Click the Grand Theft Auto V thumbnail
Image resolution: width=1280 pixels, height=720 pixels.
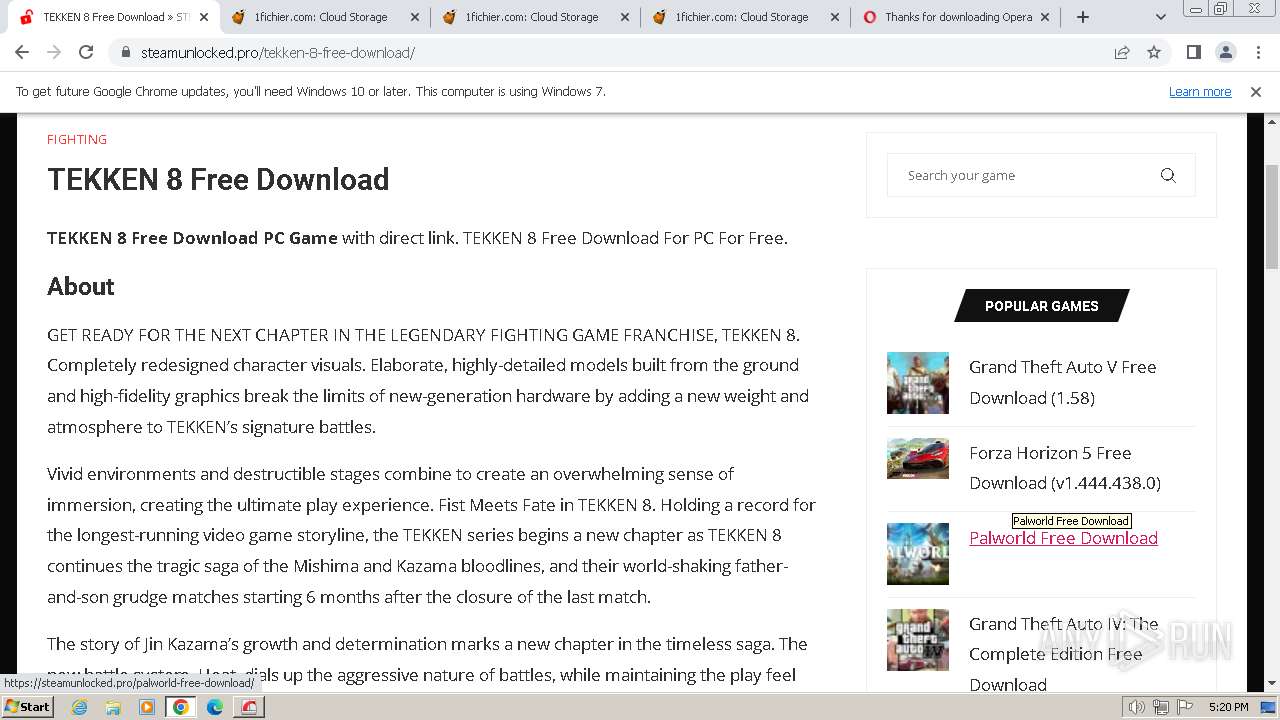[918, 383]
